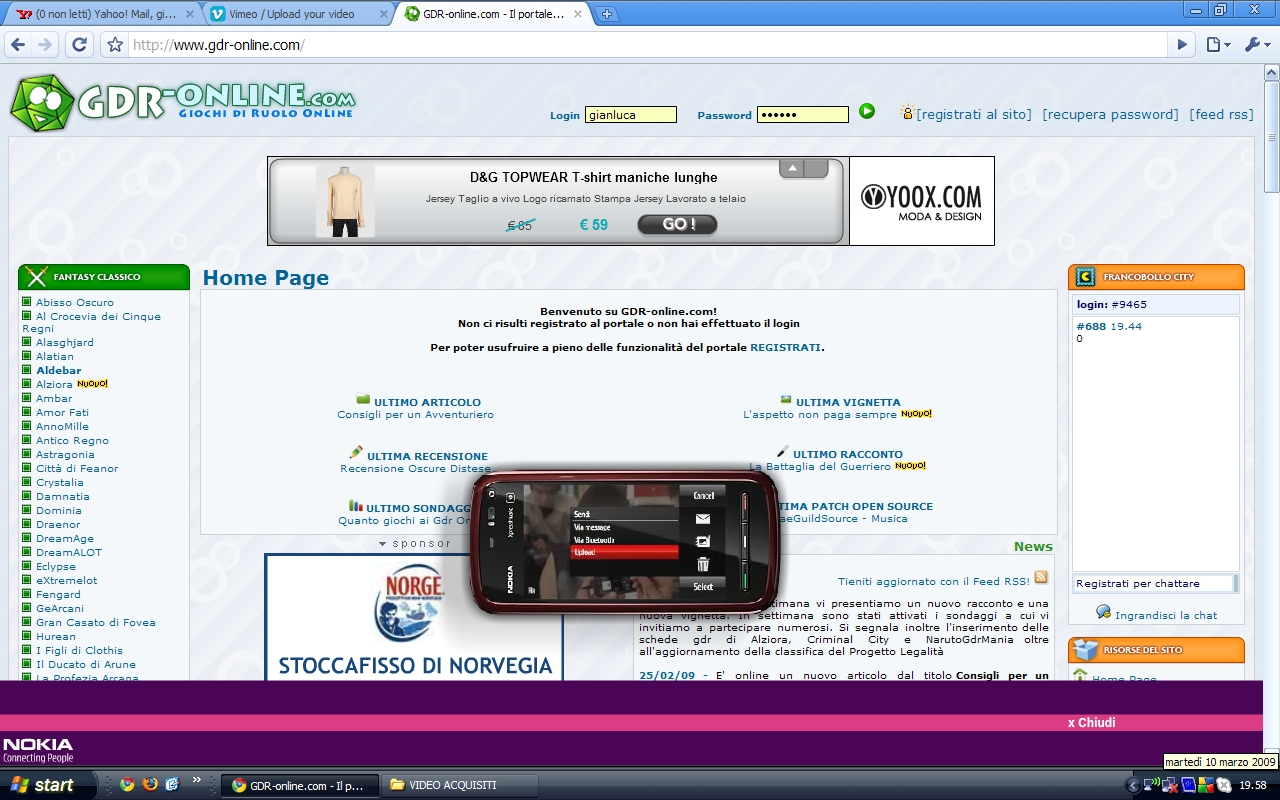Bookmark the page with the star icon
The image size is (1280, 800).
[115, 45]
